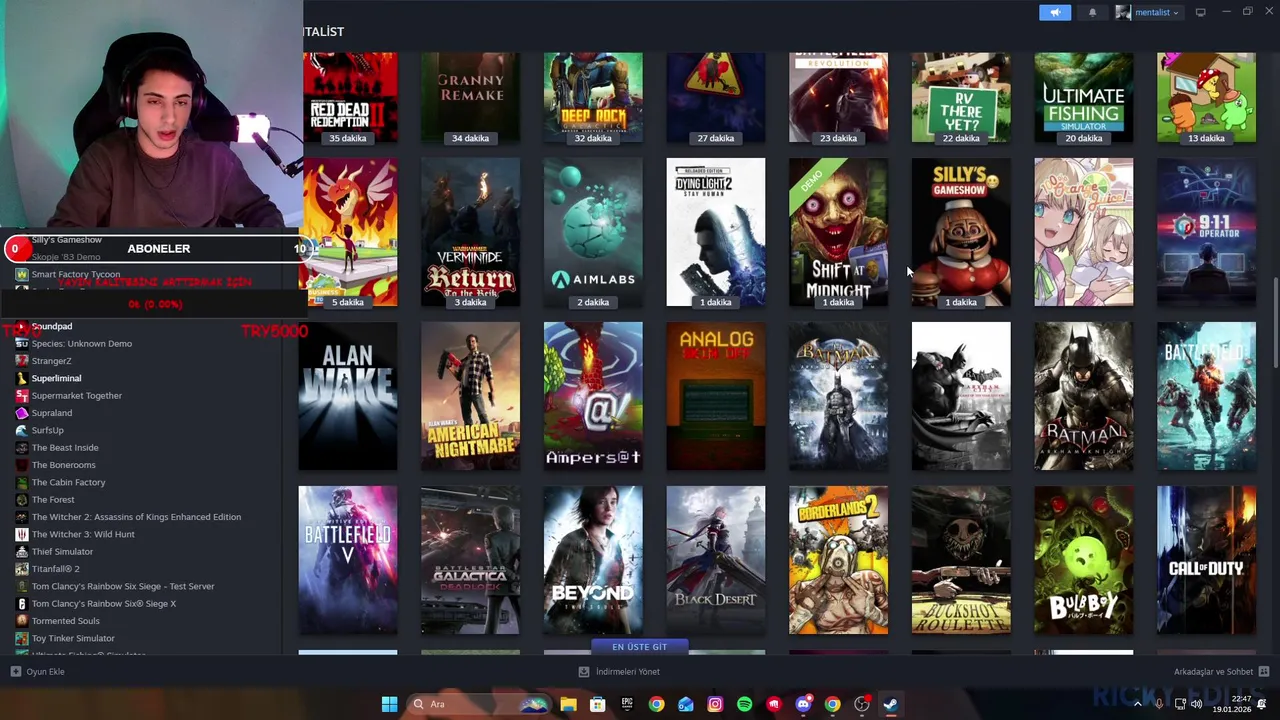Select Smart Factory Tycoon in library list
This screenshot has width=1280, height=720.
pos(76,274)
